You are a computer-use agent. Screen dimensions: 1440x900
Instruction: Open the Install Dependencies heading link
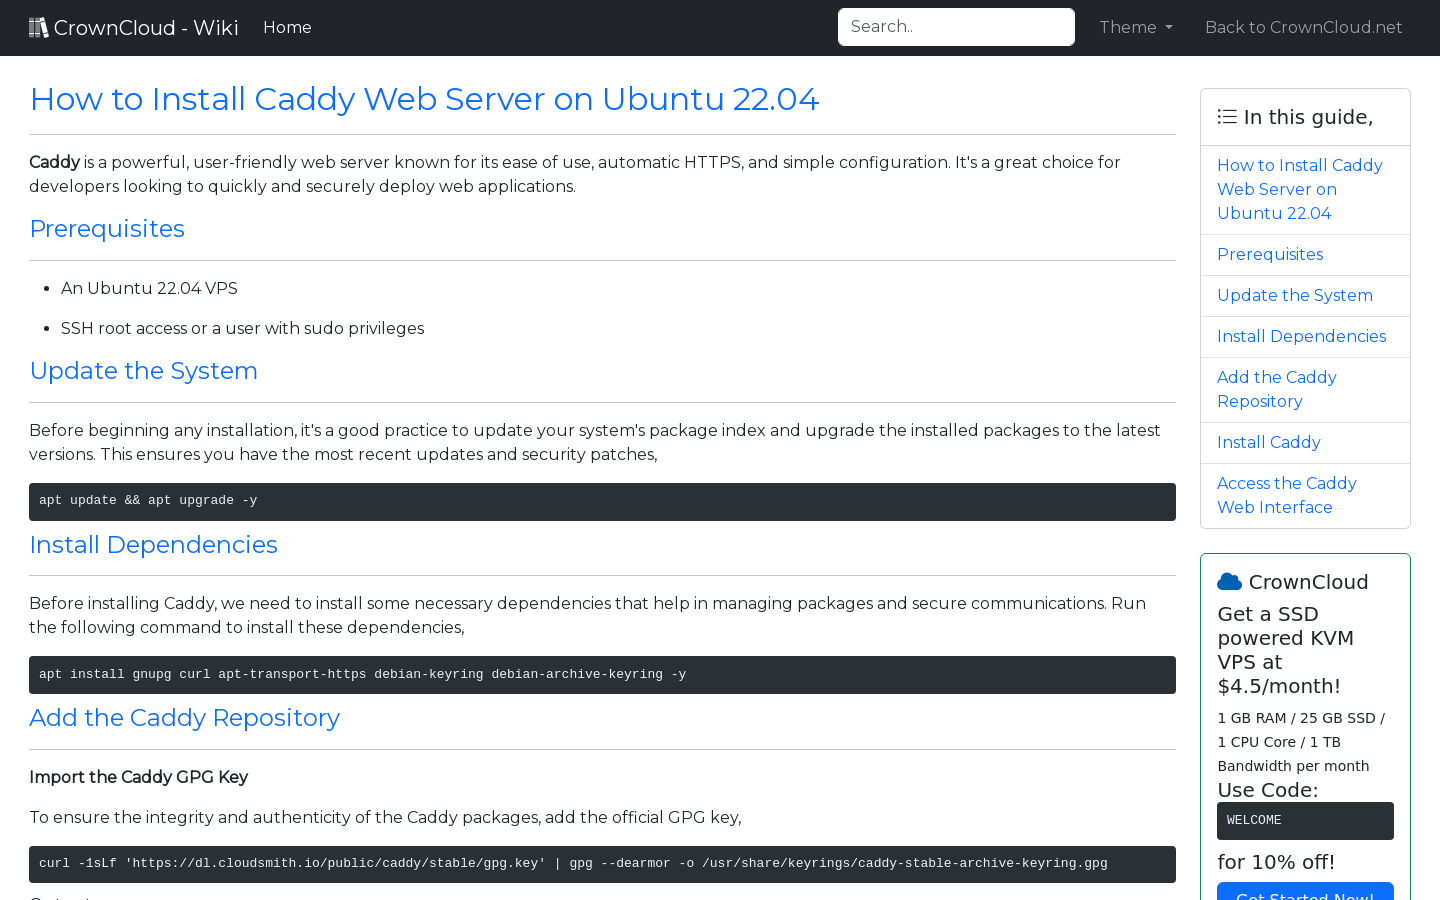(x=153, y=545)
